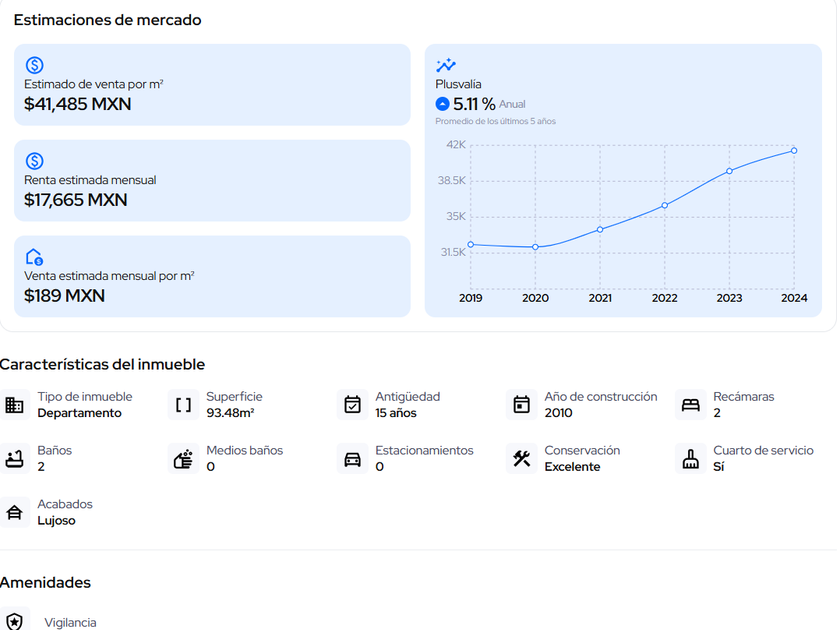
Task: Click the 2024 data point on chart
Action: click(794, 151)
